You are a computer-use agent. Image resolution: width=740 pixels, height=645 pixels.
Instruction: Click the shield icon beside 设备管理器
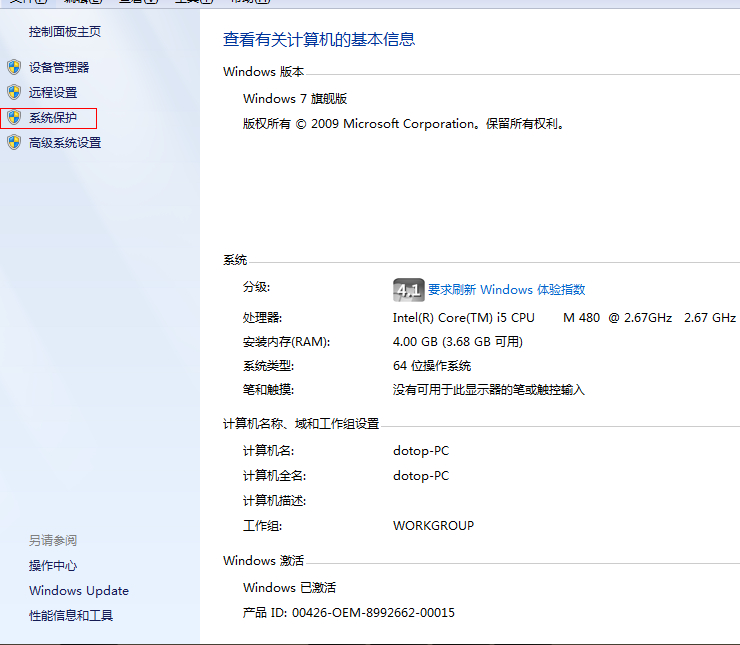(x=14, y=67)
